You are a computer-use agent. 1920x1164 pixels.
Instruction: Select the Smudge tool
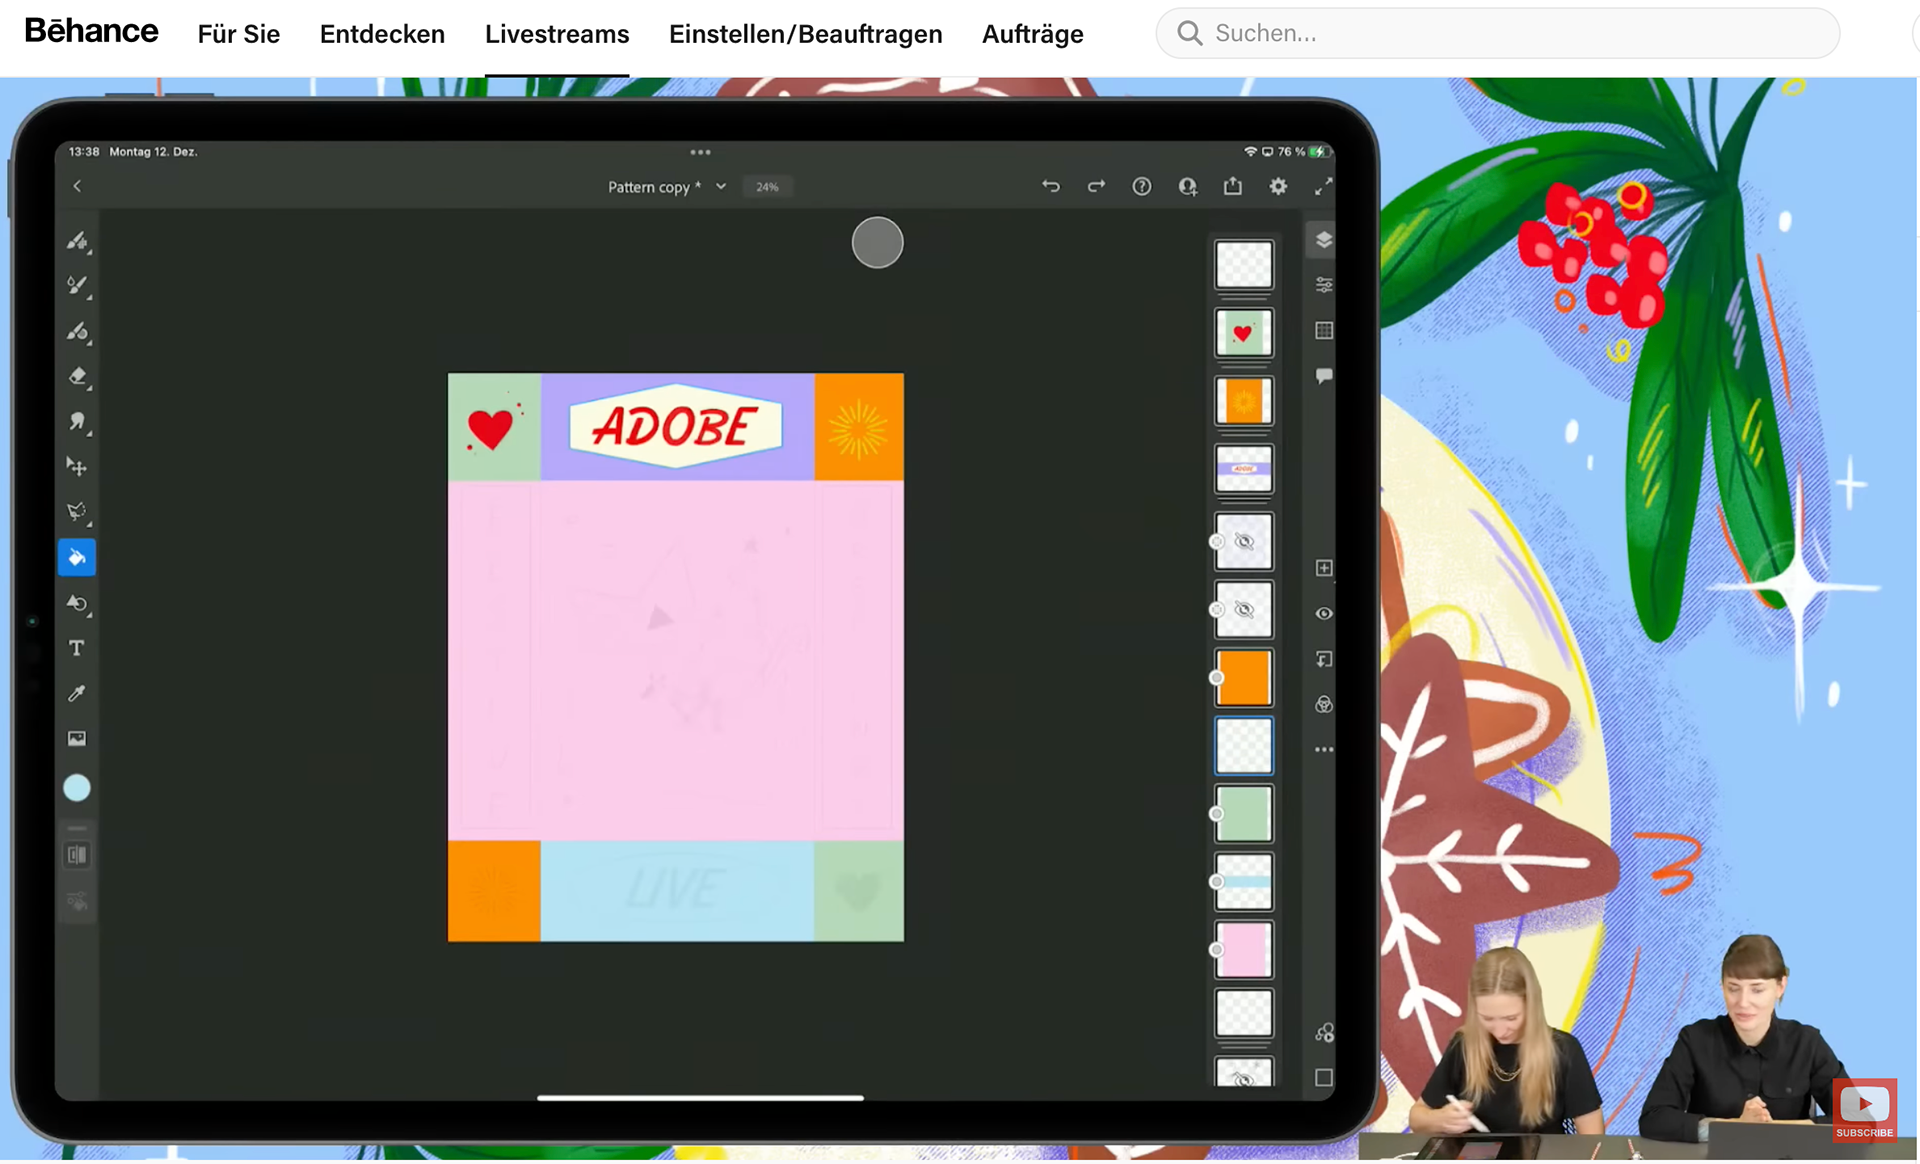(x=77, y=422)
